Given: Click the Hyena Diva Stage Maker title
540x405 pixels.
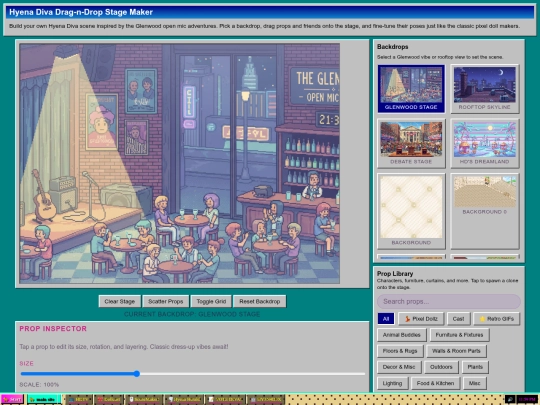Looking at the screenshot, I should [81, 12].
